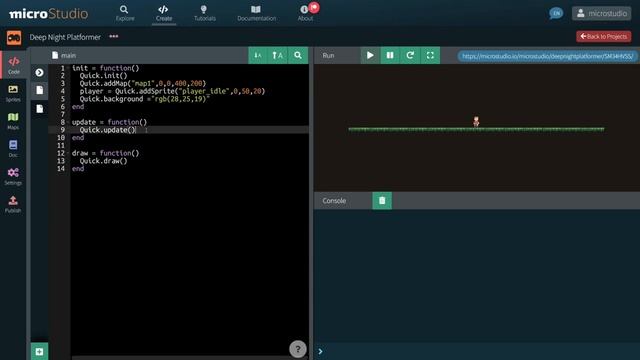Restart the game preview

point(410,55)
